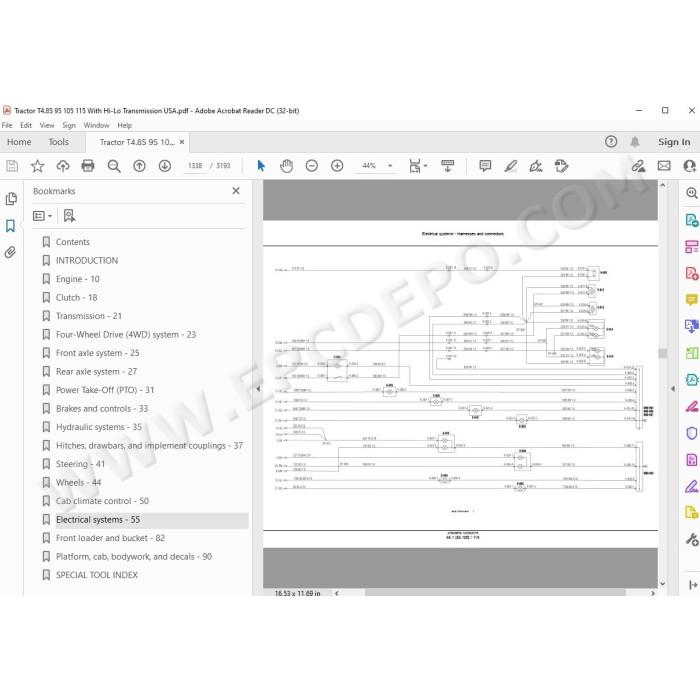This screenshot has width=700, height=700.
Task: Select the arrow selection tool
Action: [x=261, y=166]
